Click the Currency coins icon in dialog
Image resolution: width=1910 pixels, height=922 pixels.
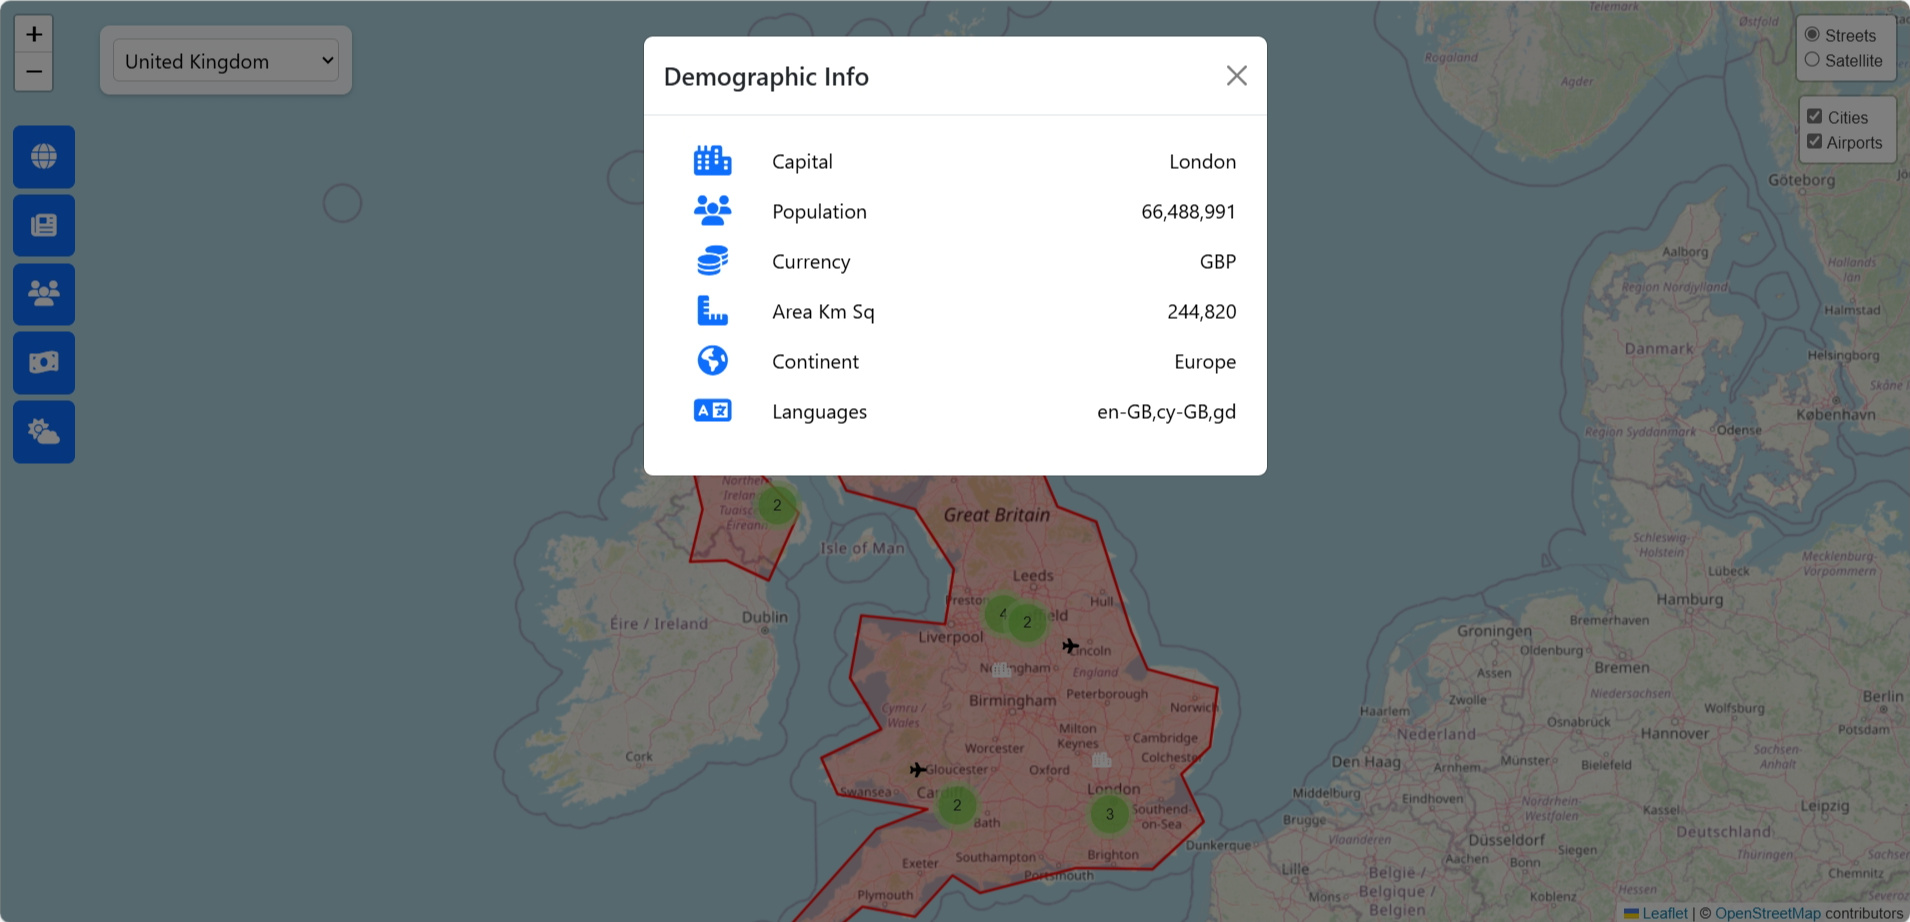[x=712, y=260]
